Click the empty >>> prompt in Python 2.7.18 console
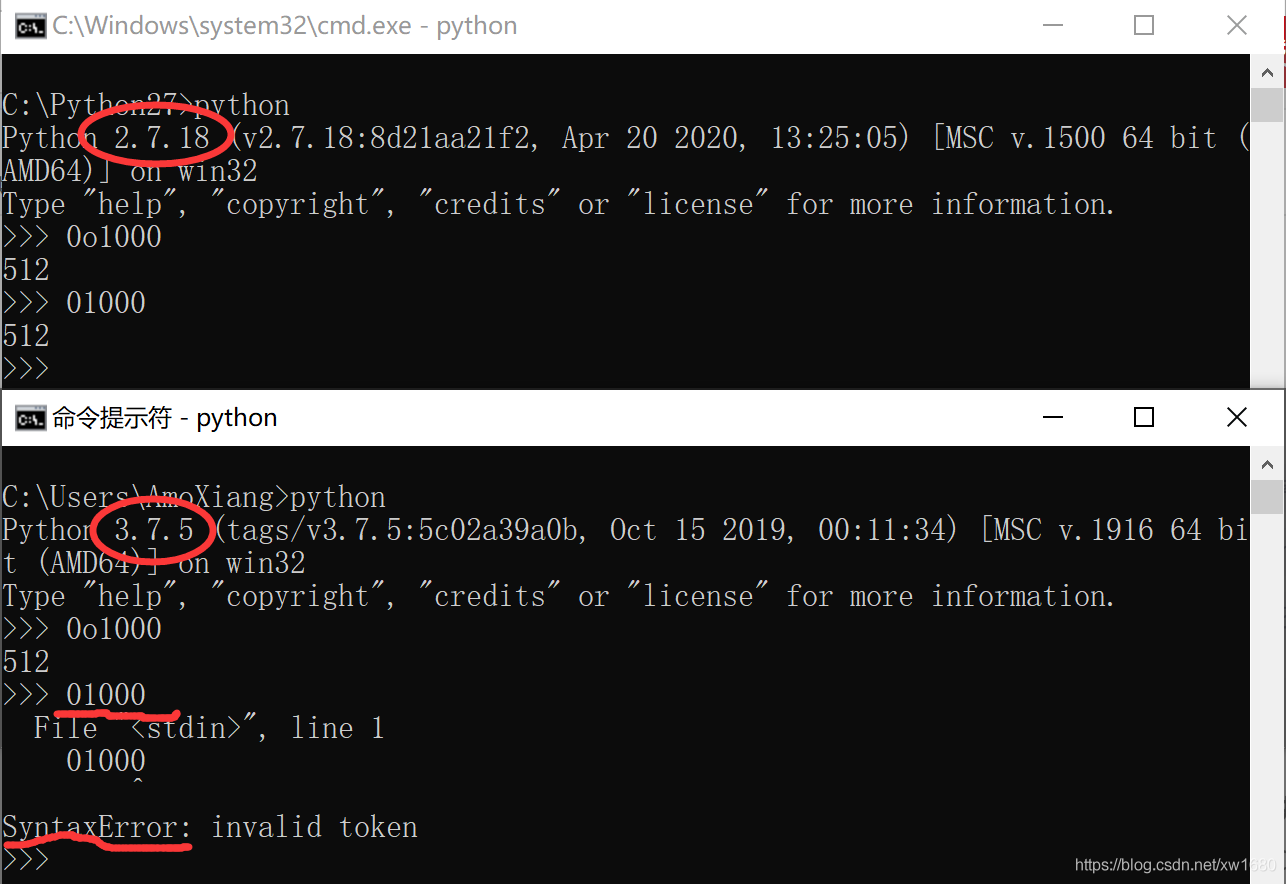Screen dimensions: 1286x884 25,368
